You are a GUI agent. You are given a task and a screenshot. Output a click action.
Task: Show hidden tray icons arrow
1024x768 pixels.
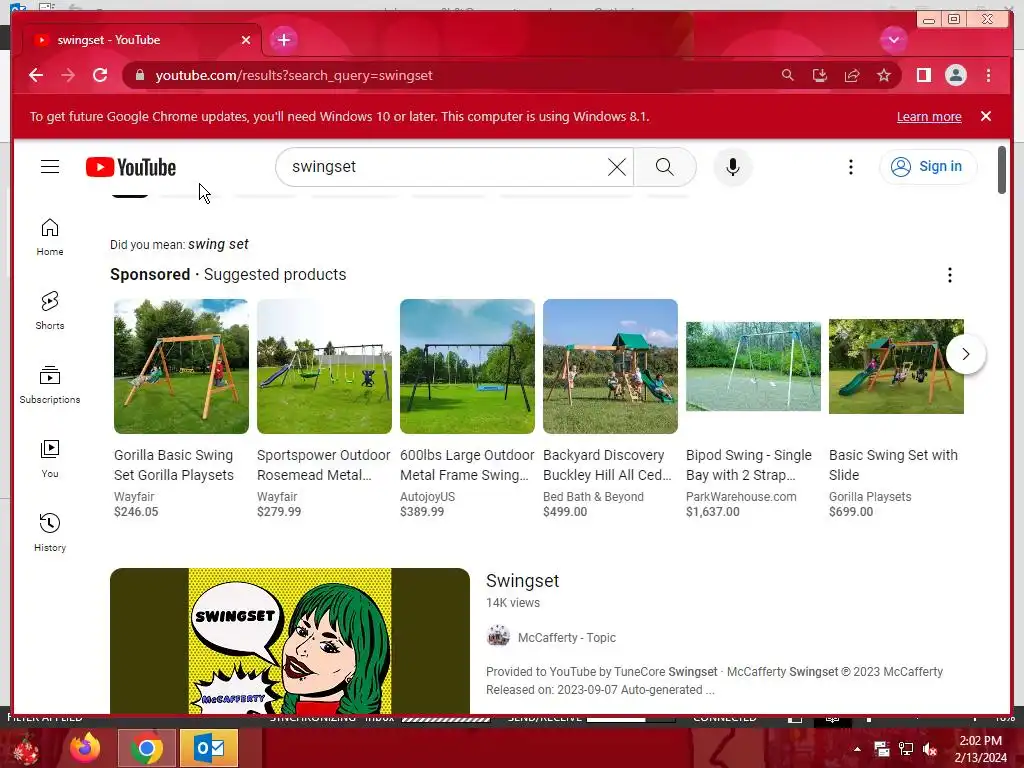[x=857, y=749]
